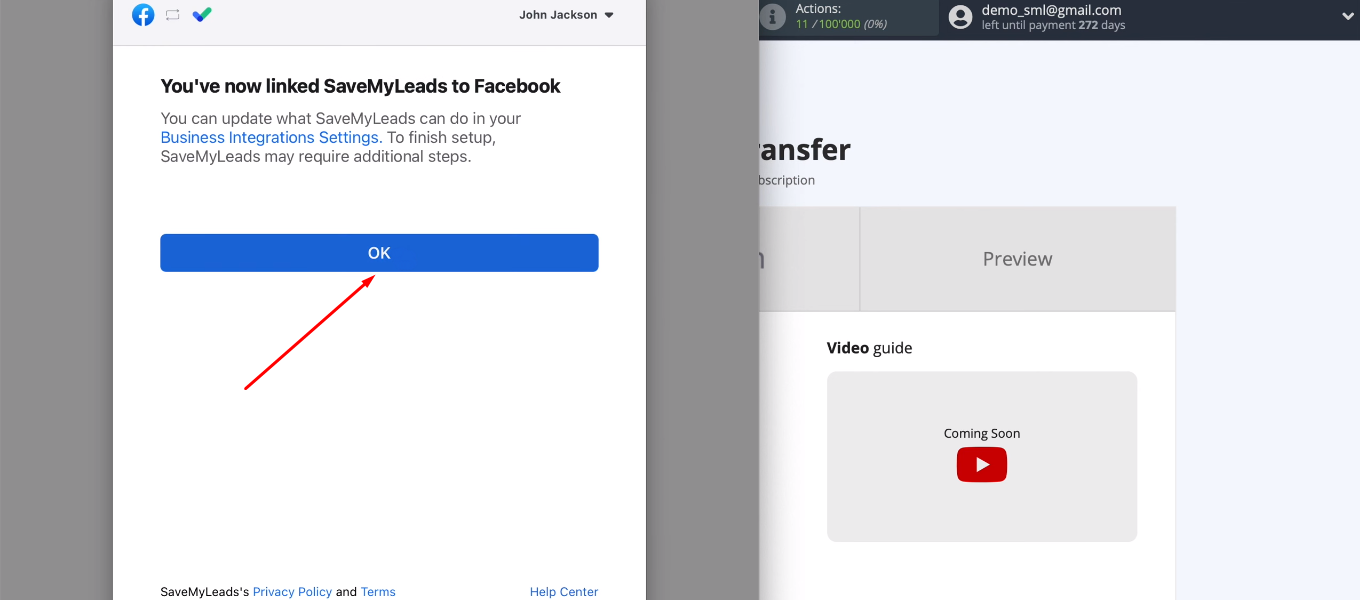Click the Facebook logo icon
This screenshot has height=600, width=1360.
[143, 15]
